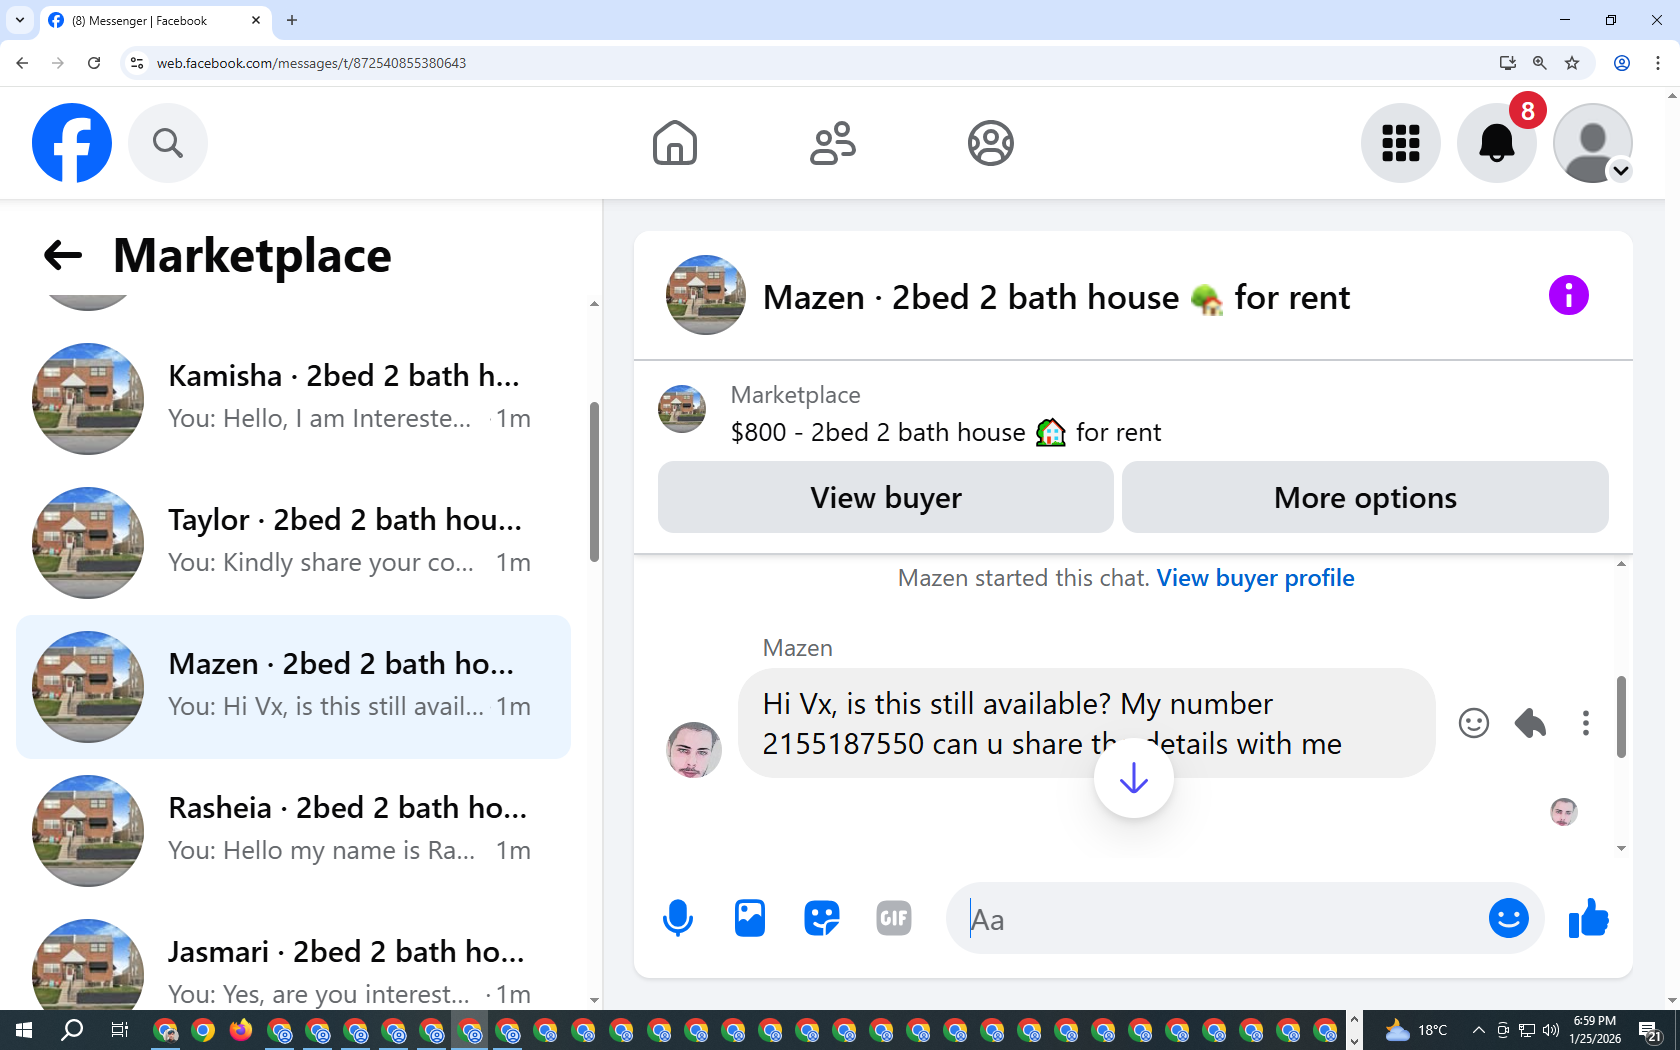This screenshot has width=1680, height=1050.
Task: Record a voice clip
Action: [678, 918]
